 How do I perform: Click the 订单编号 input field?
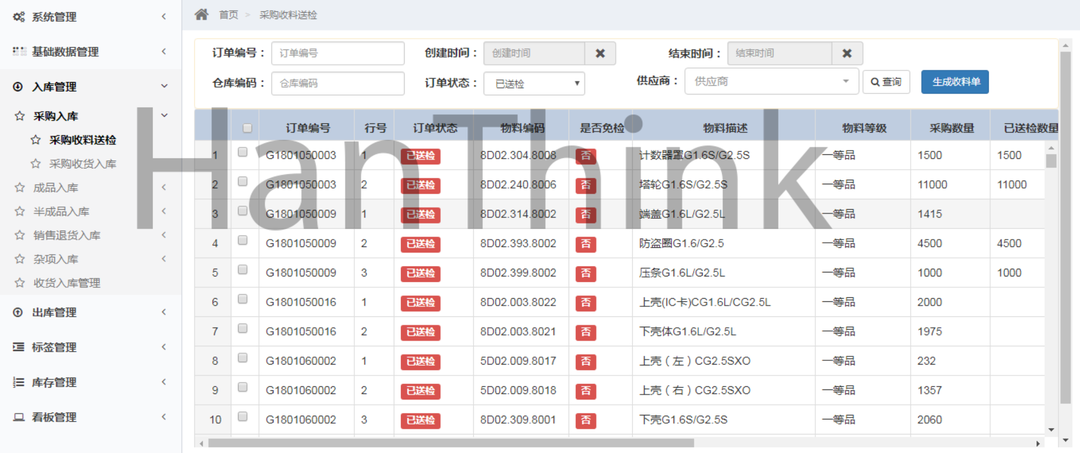337,53
